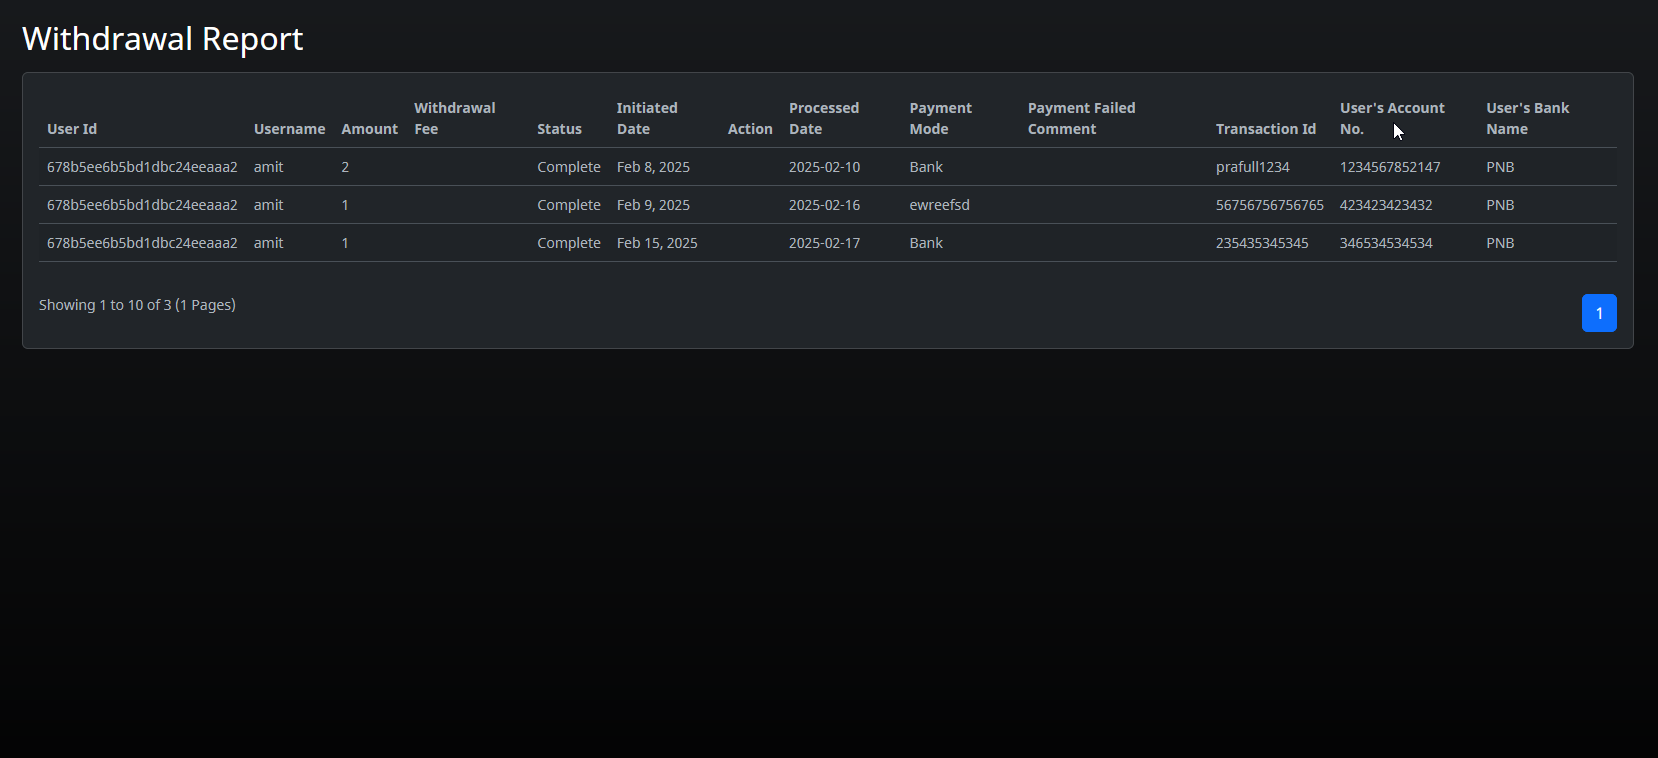Screen dimensions: 1658x758
Task: Click the Processed Date column header
Action: 823,118
